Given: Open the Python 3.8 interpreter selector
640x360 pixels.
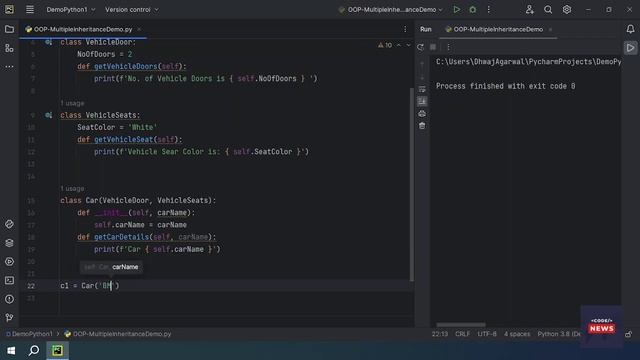Looking at the screenshot, I should (559, 334).
